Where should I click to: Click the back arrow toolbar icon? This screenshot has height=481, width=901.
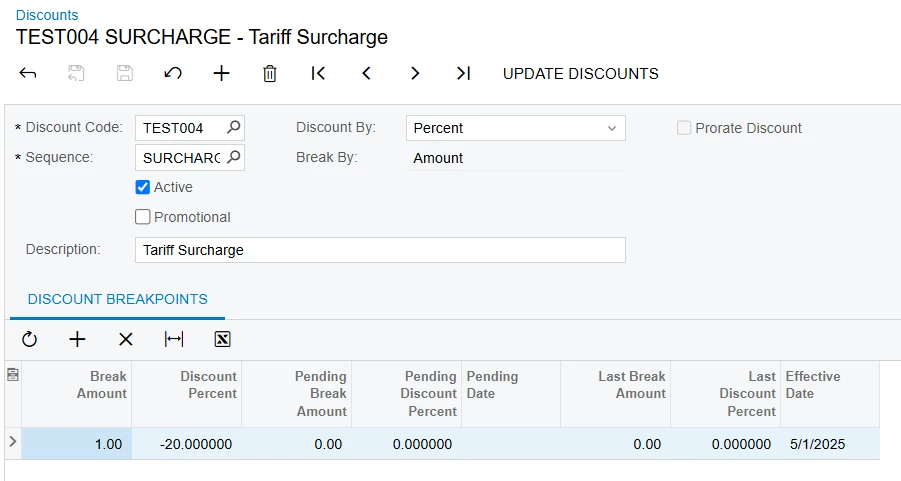point(28,73)
